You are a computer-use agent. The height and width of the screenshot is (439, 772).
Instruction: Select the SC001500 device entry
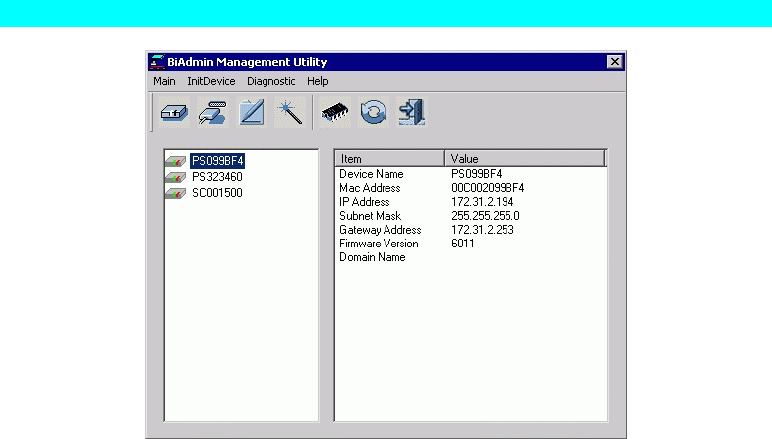217,193
